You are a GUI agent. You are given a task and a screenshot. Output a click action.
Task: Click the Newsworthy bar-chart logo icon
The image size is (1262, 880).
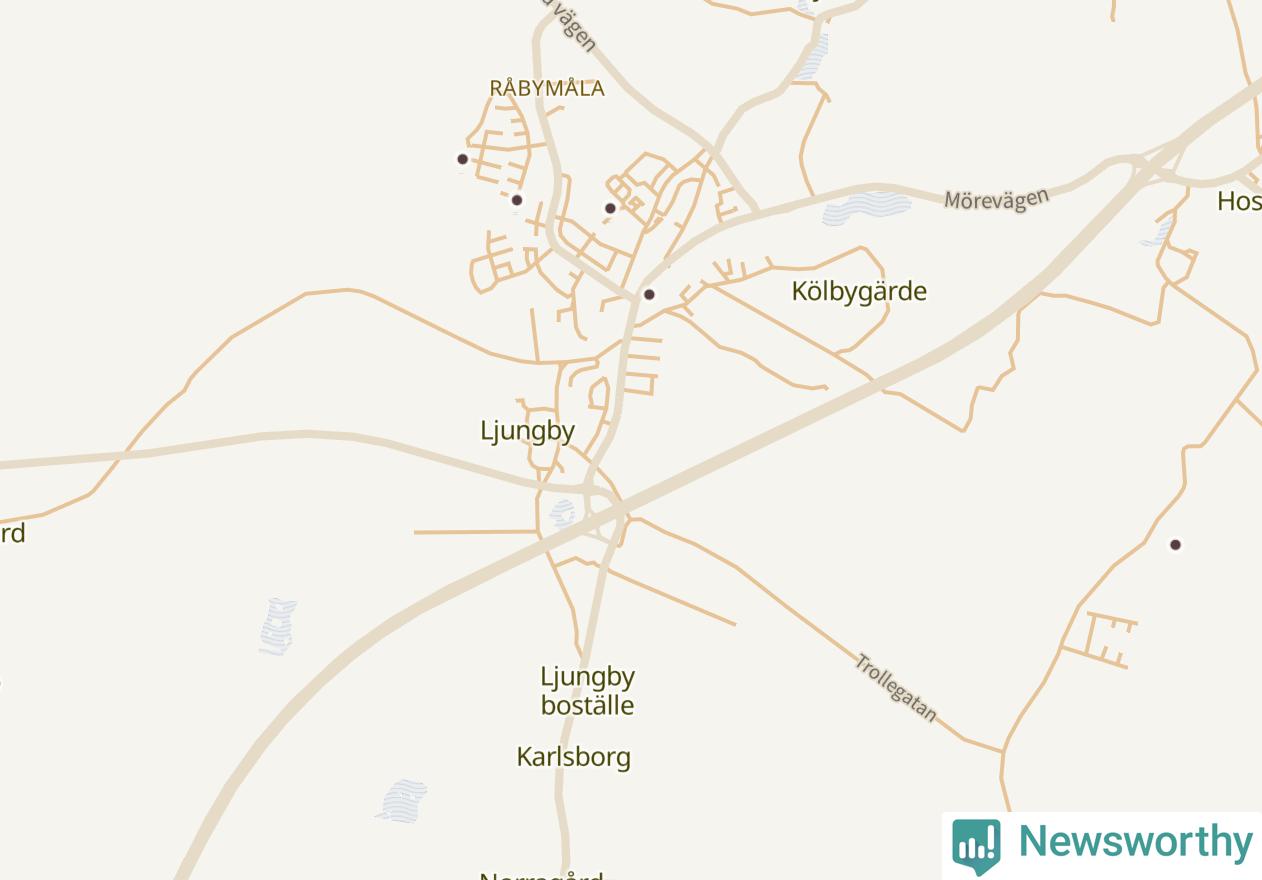pos(976,845)
